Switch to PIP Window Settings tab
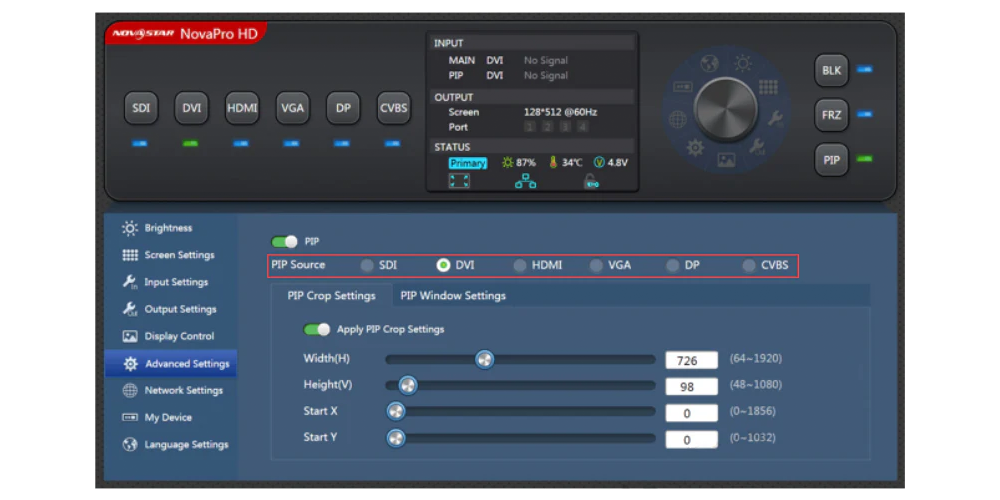 click(x=453, y=296)
